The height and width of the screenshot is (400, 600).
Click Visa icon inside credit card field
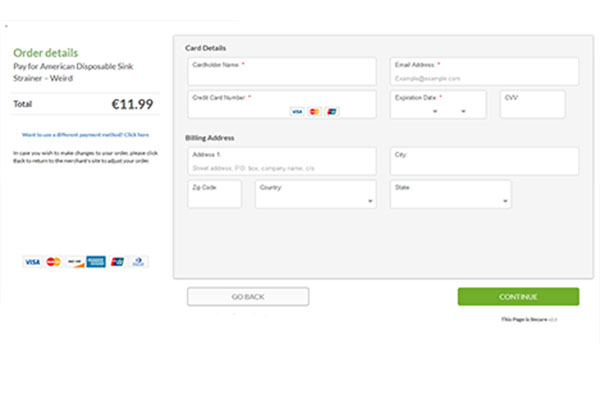tap(297, 111)
